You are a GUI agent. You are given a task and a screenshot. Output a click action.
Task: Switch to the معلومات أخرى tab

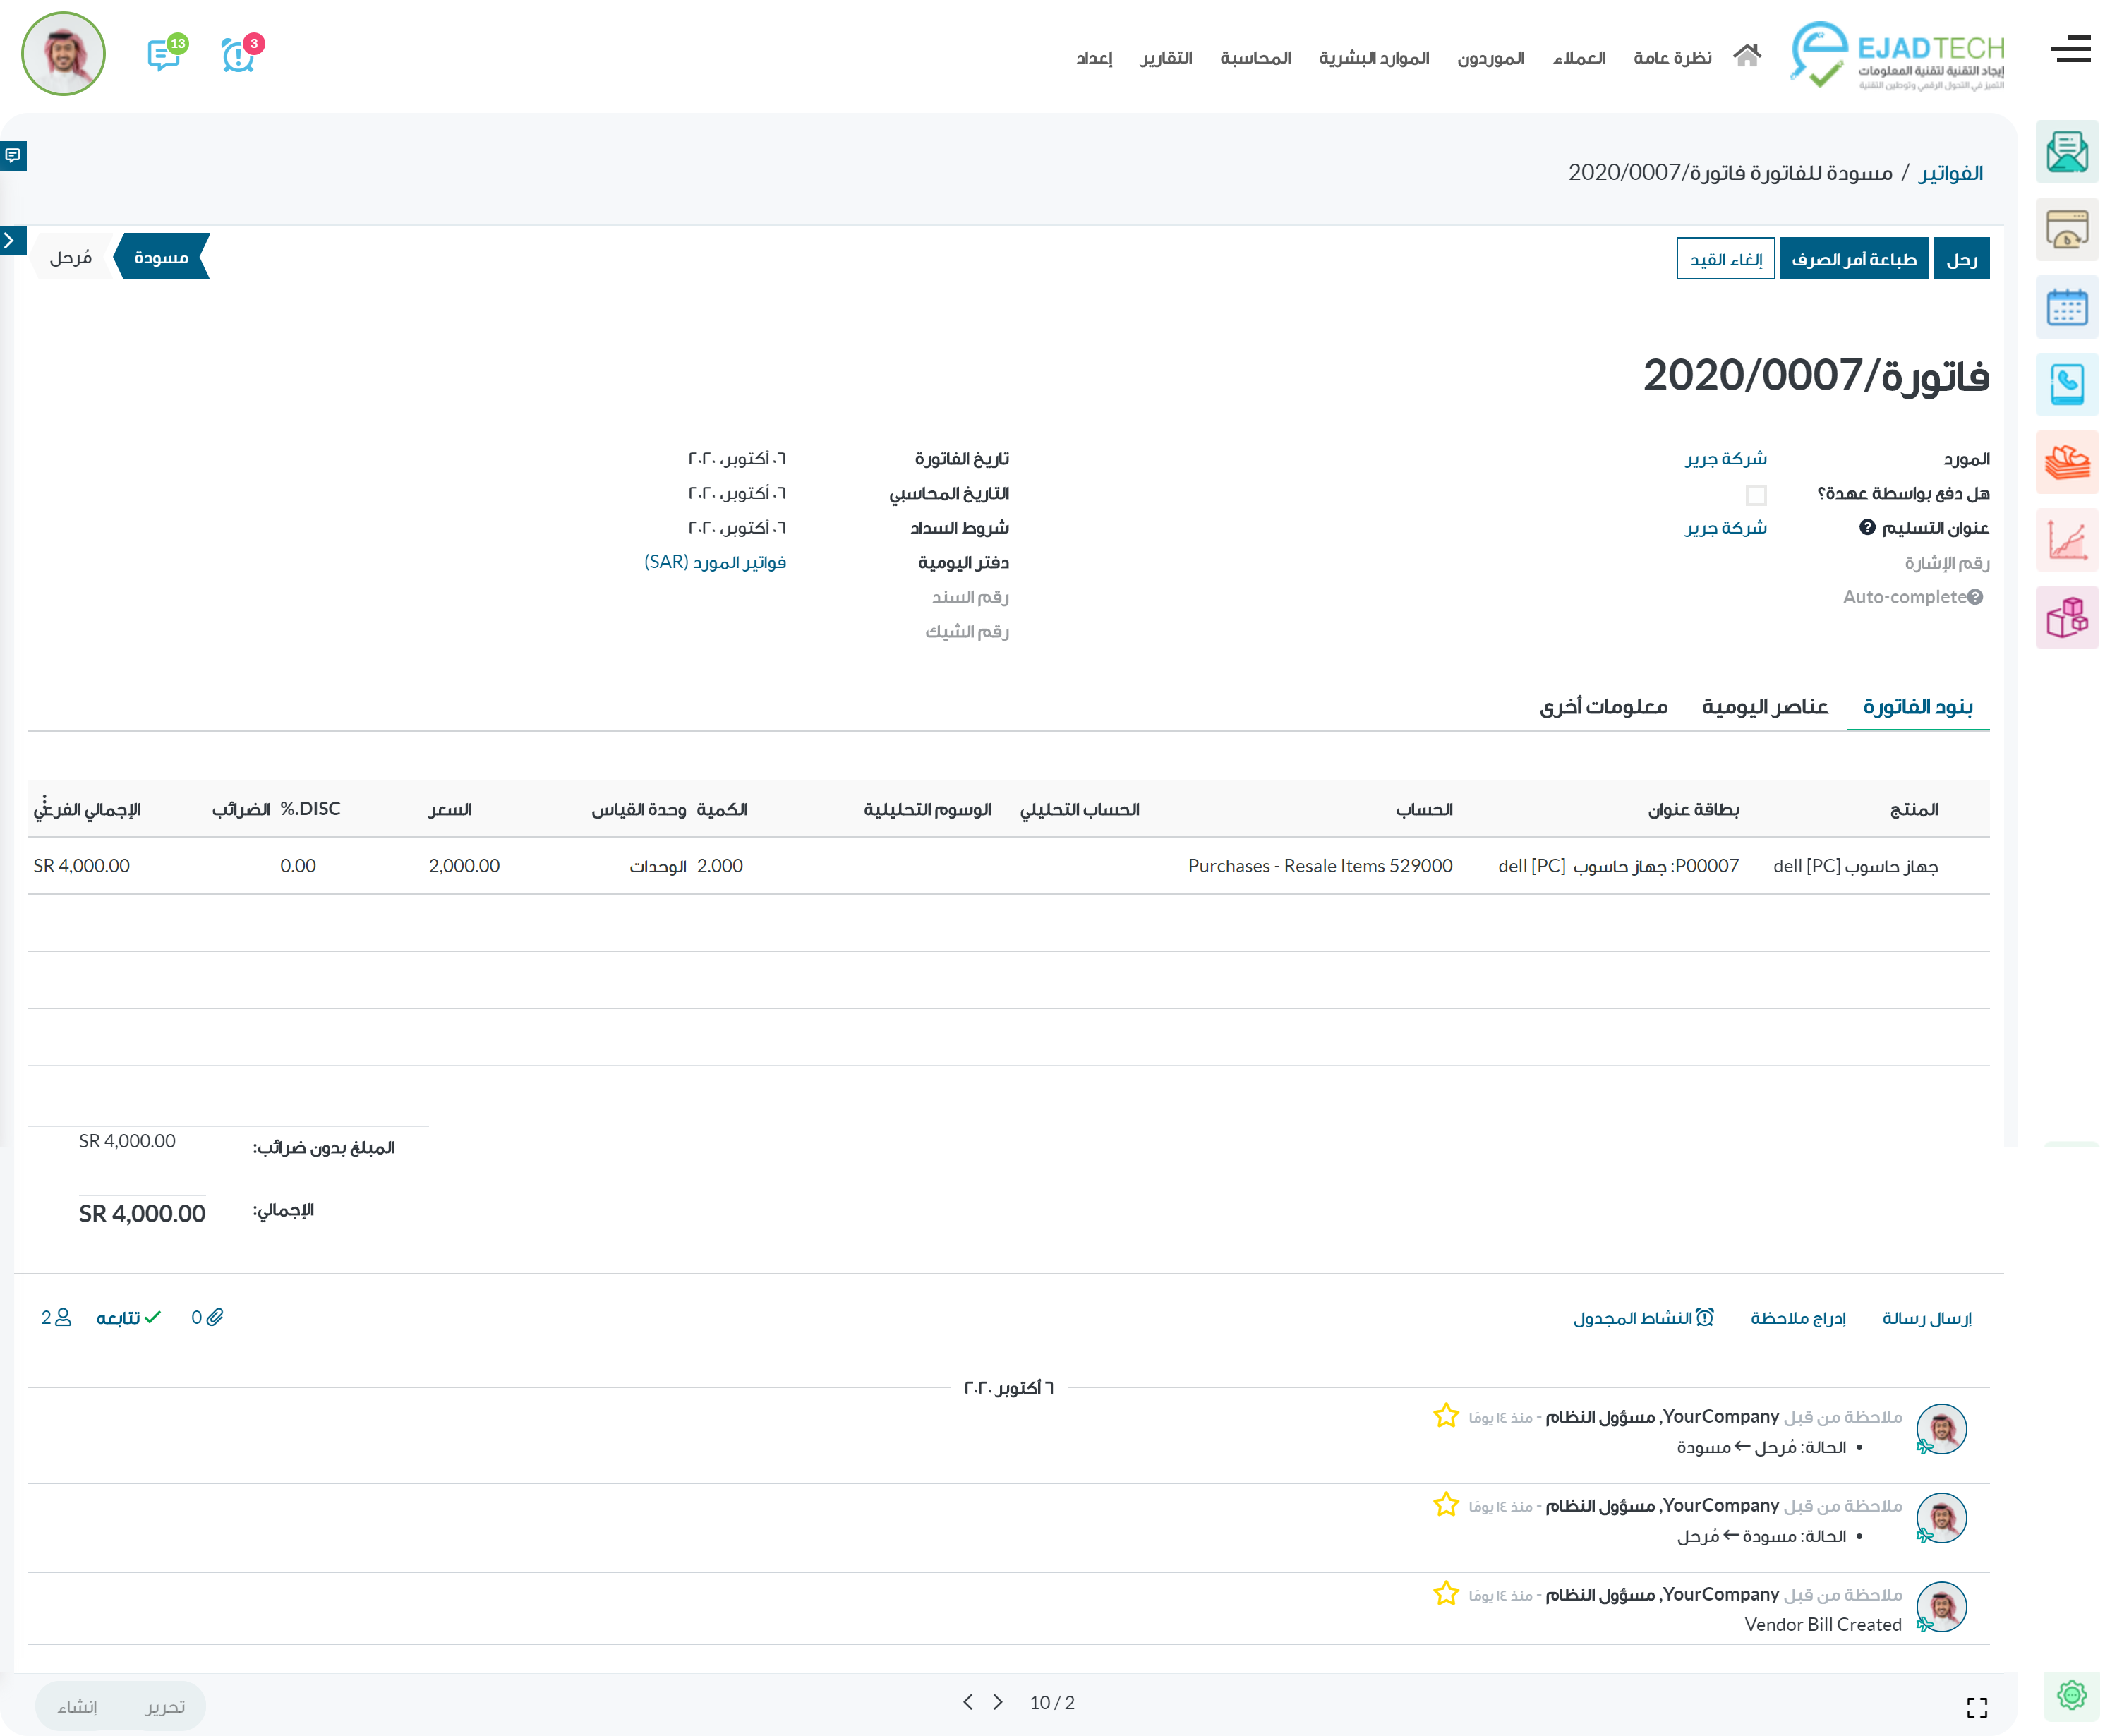click(x=1603, y=707)
